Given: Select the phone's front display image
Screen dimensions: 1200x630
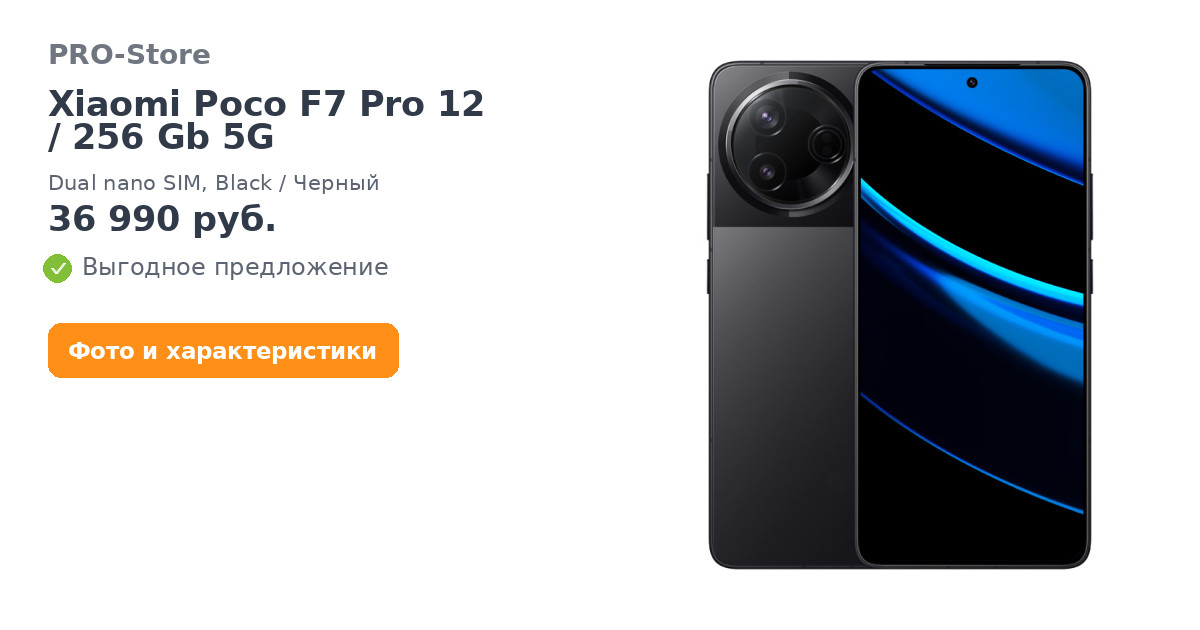Looking at the screenshot, I should click(x=972, y=316).
